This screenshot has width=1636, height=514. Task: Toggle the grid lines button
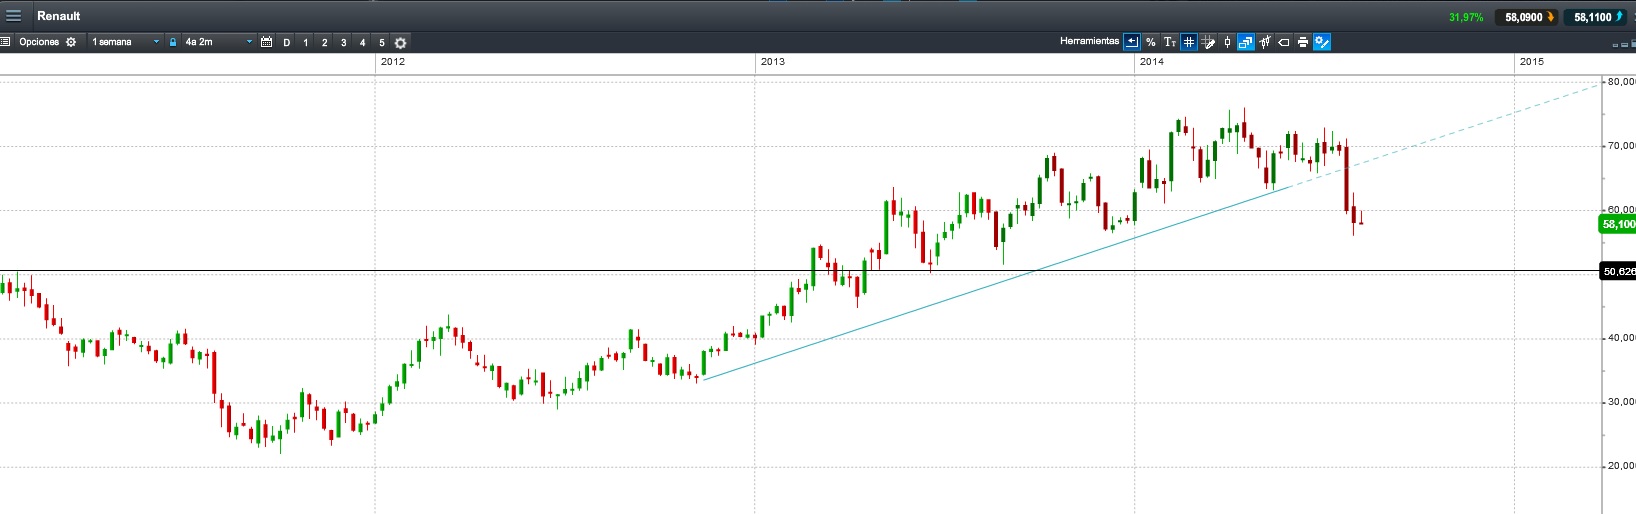[x=1189, y=42]
